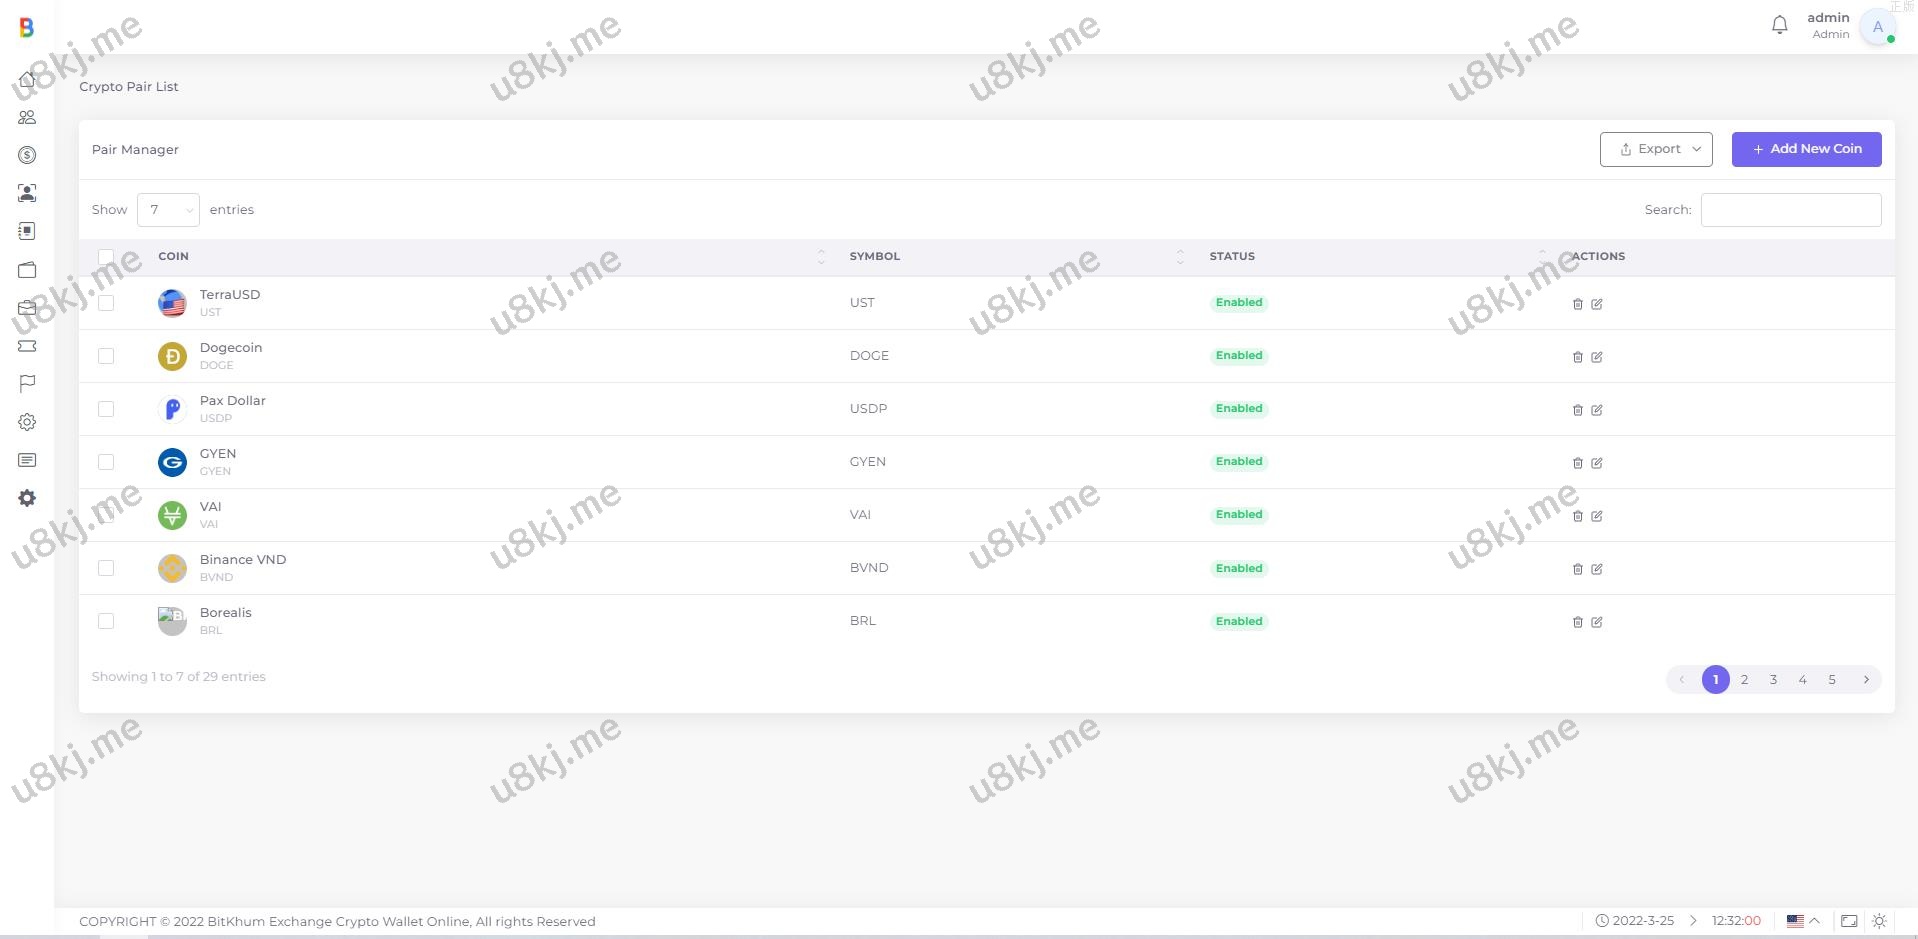Tick the select-all checkbox in table header
1918x939 pixels.
point(106,257)
